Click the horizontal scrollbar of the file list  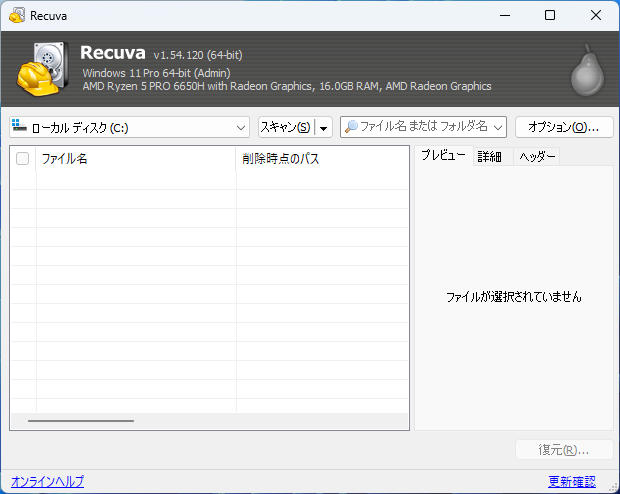point(81,421)
